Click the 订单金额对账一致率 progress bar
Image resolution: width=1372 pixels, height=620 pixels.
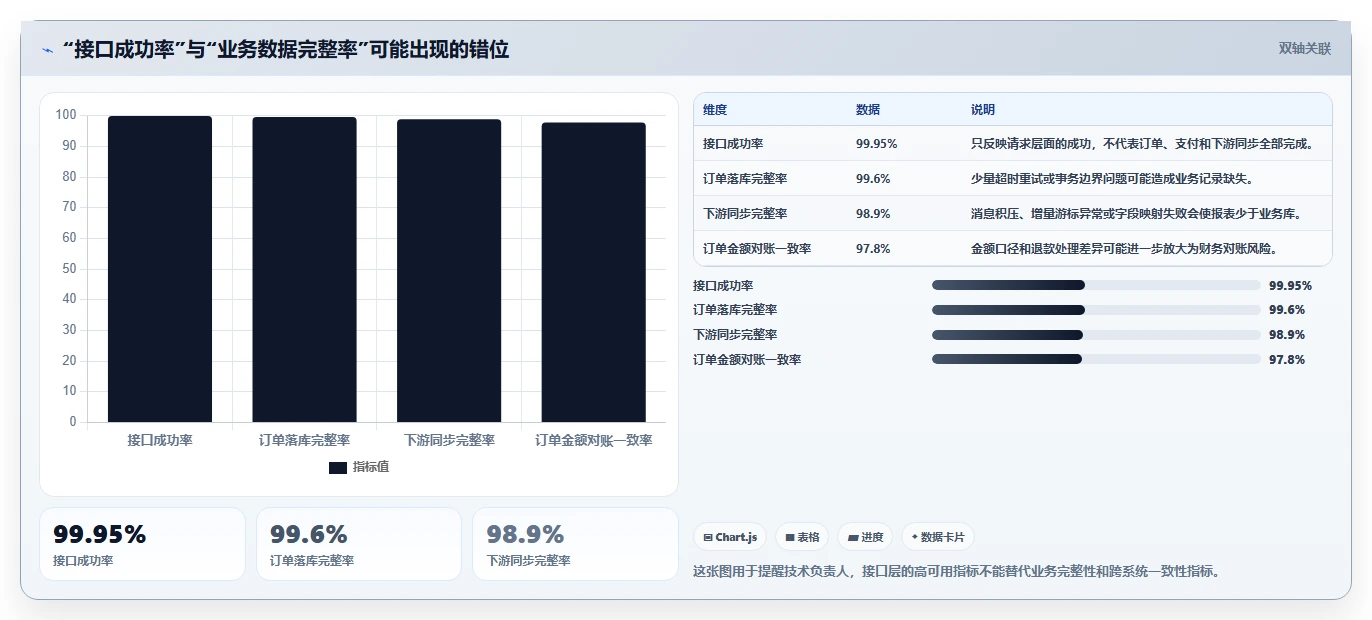click(x=1096, y=359)
